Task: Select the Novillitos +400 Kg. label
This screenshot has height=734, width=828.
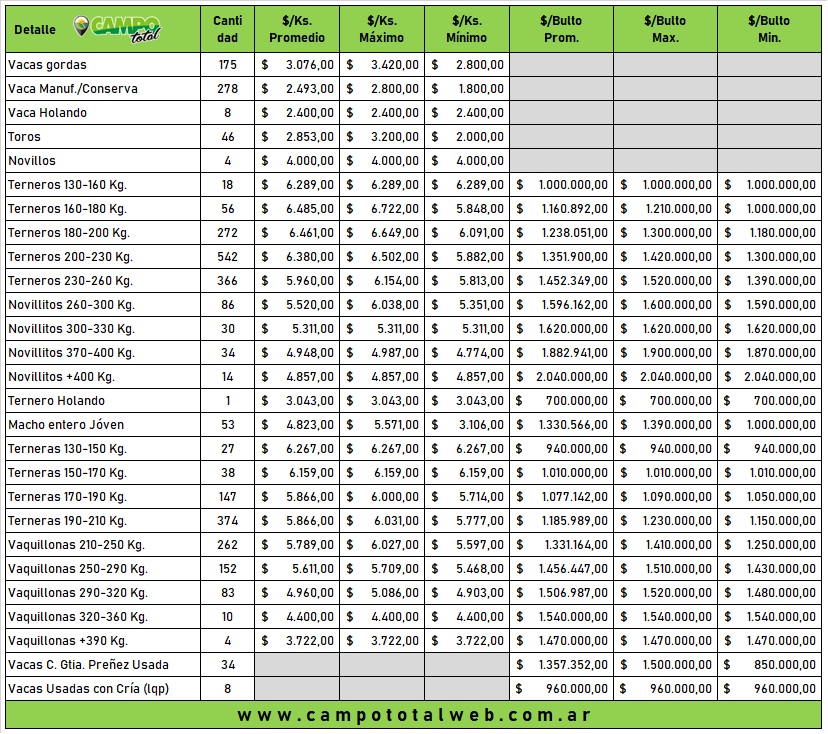Action: click(61, 377)
